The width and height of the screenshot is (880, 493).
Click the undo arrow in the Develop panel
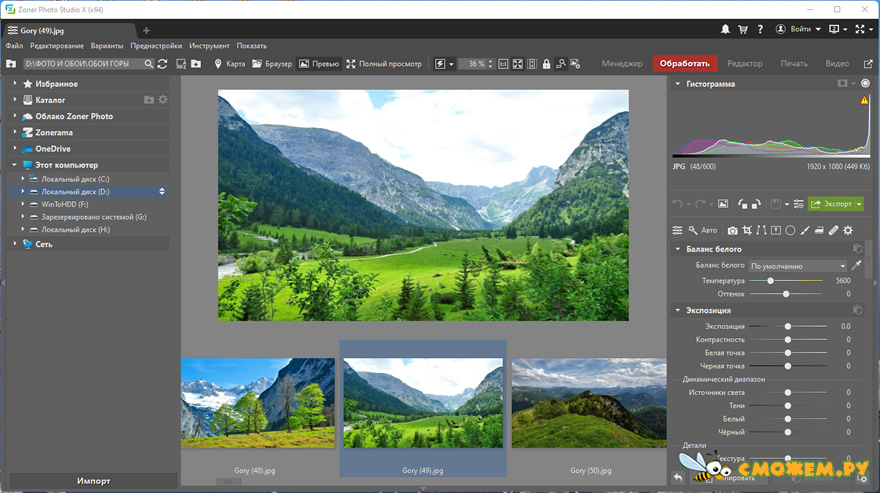click(x=677, y=204)
